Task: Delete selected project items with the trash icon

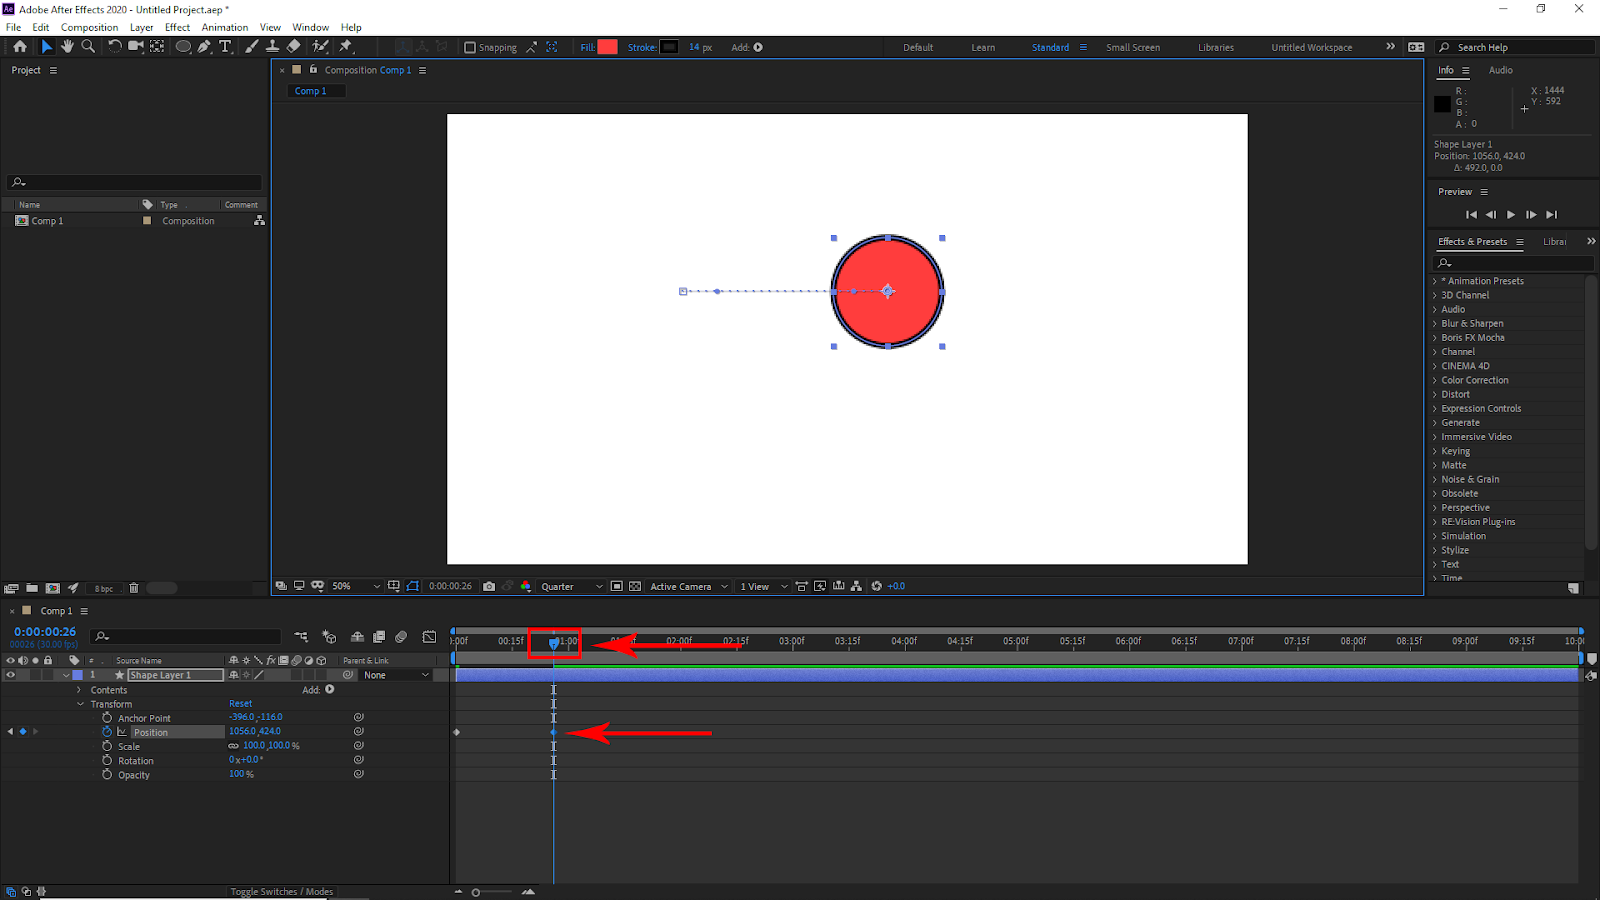Action: (x=134, y=588)
